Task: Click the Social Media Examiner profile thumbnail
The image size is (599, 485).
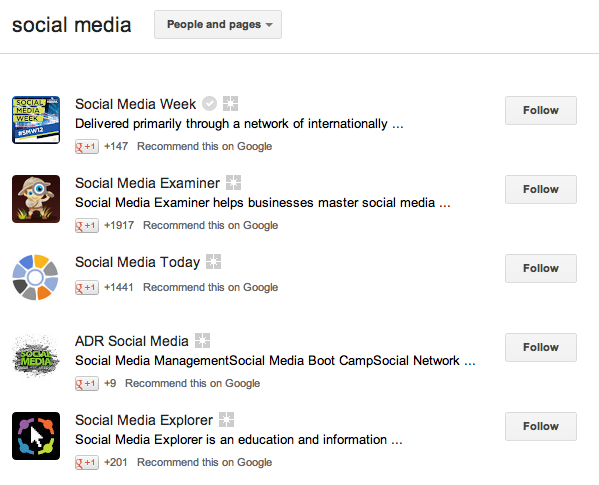Action: coord(36,199)
